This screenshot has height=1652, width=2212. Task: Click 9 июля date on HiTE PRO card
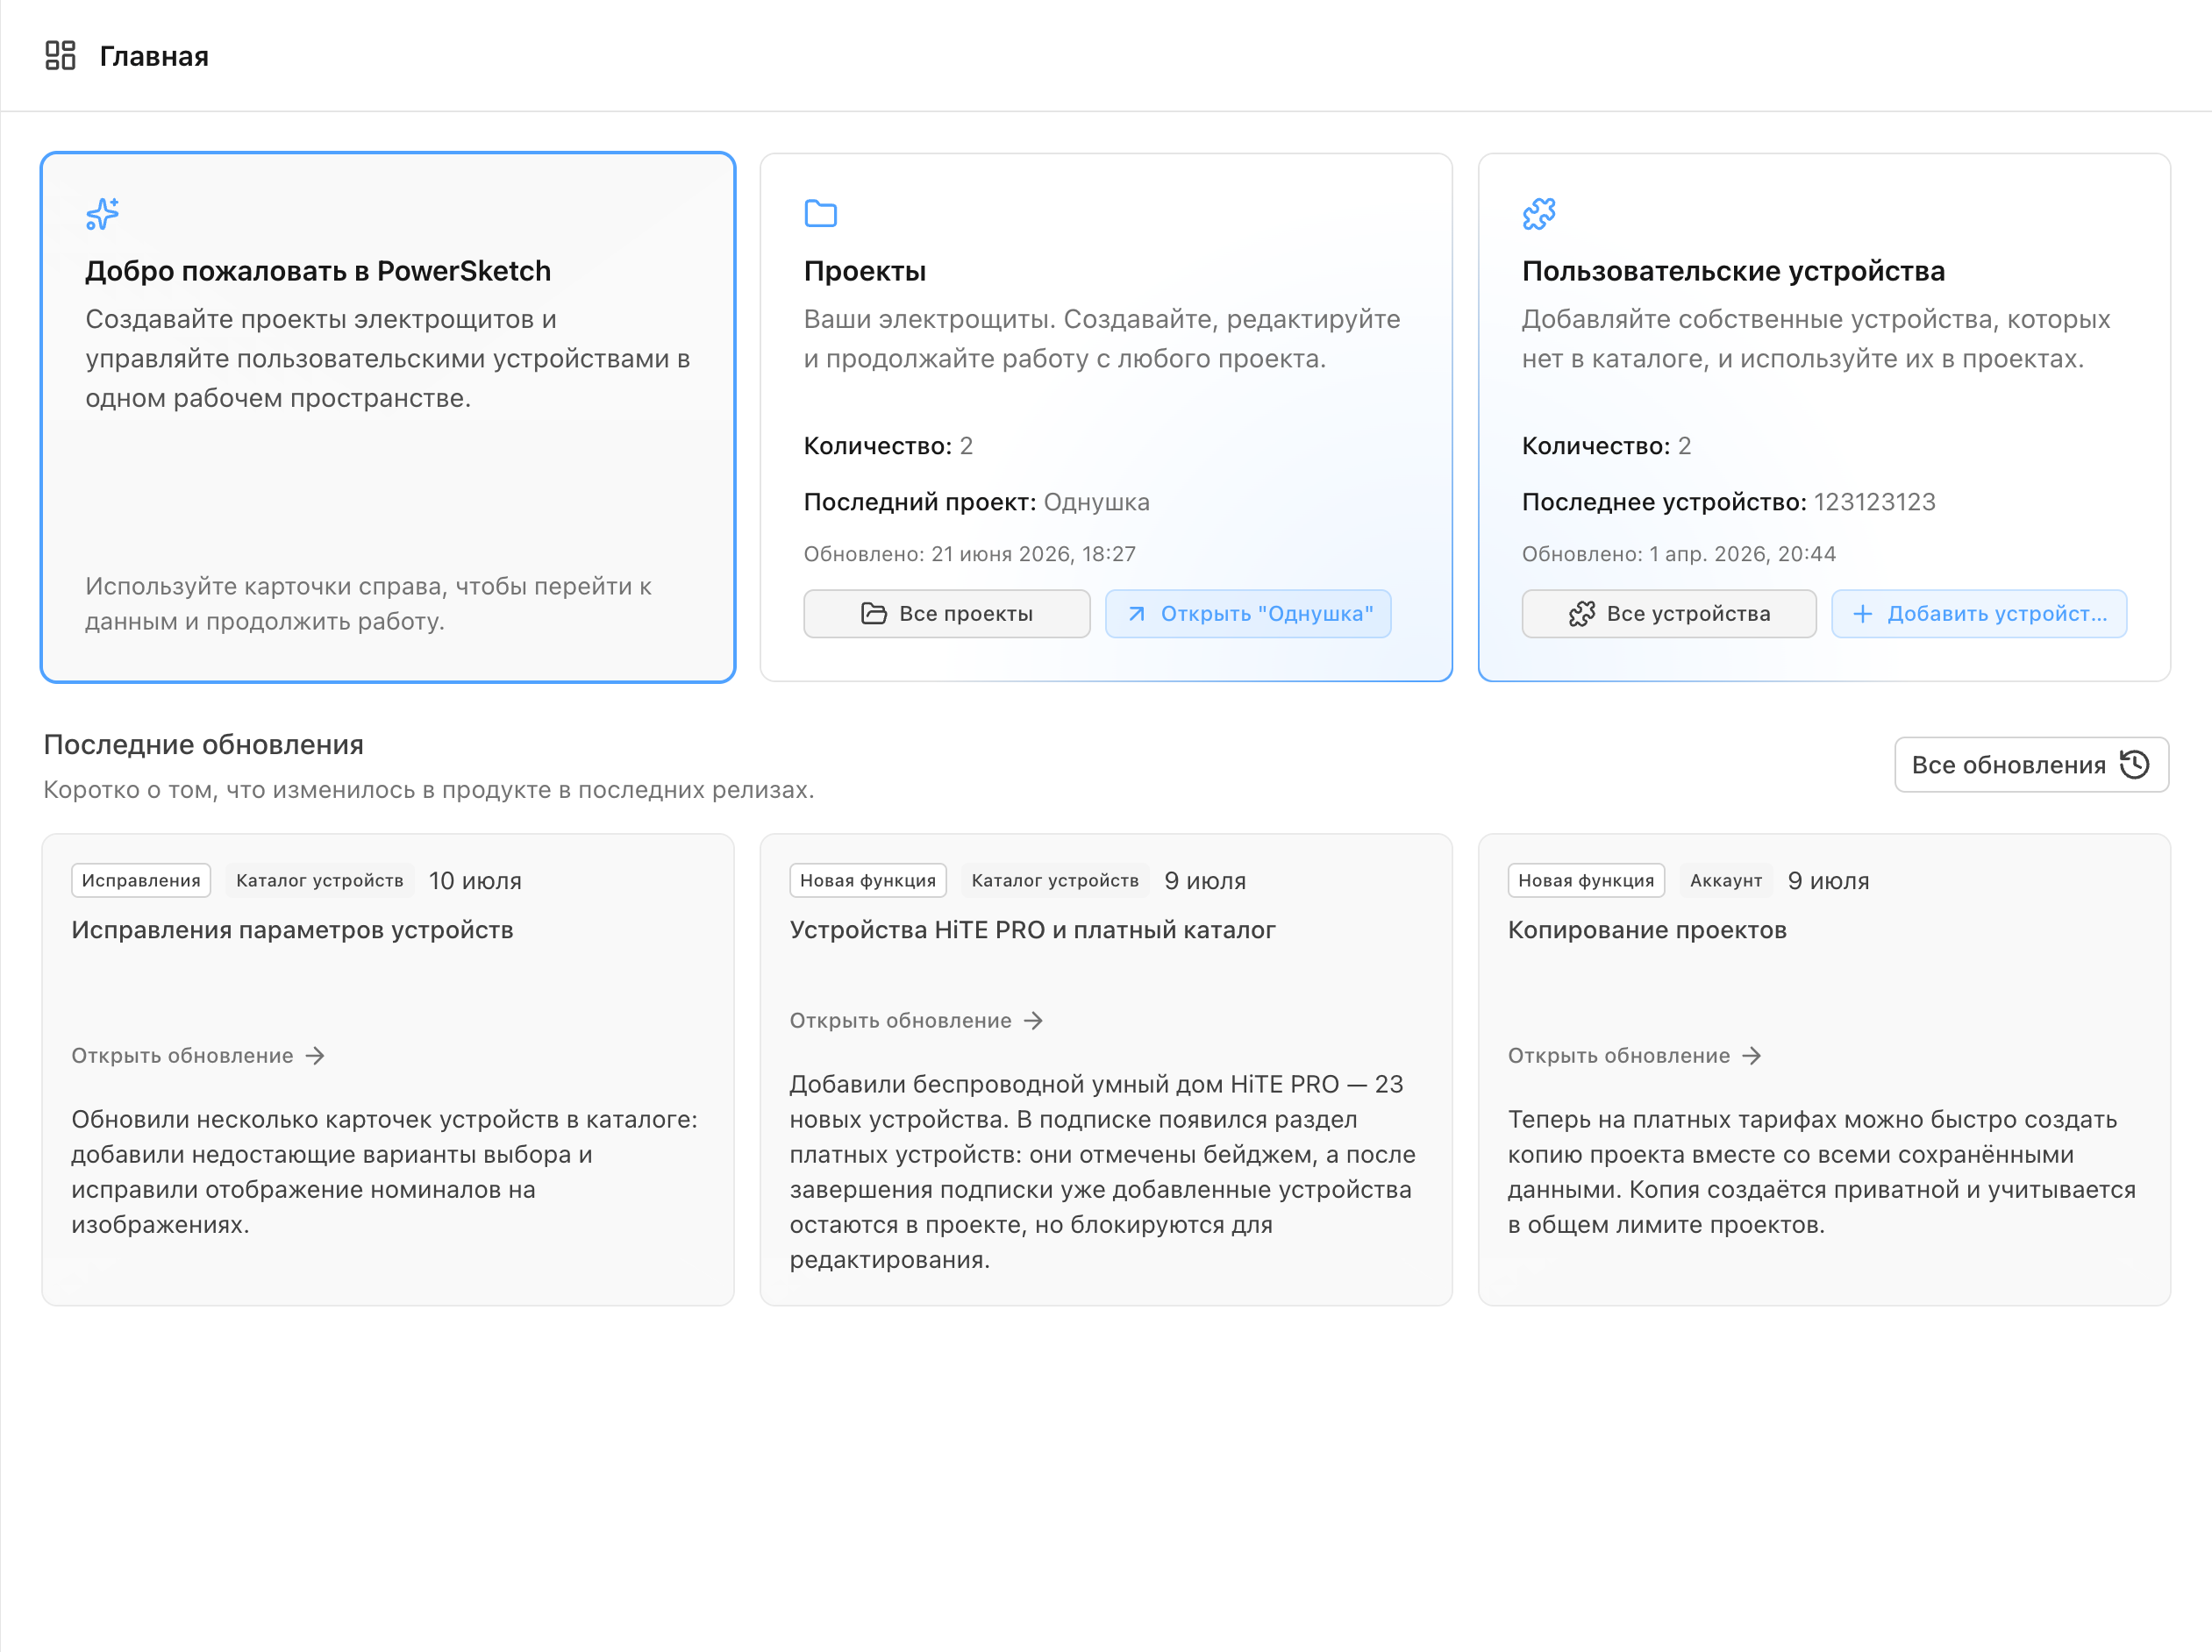[x=1205, y=881]
